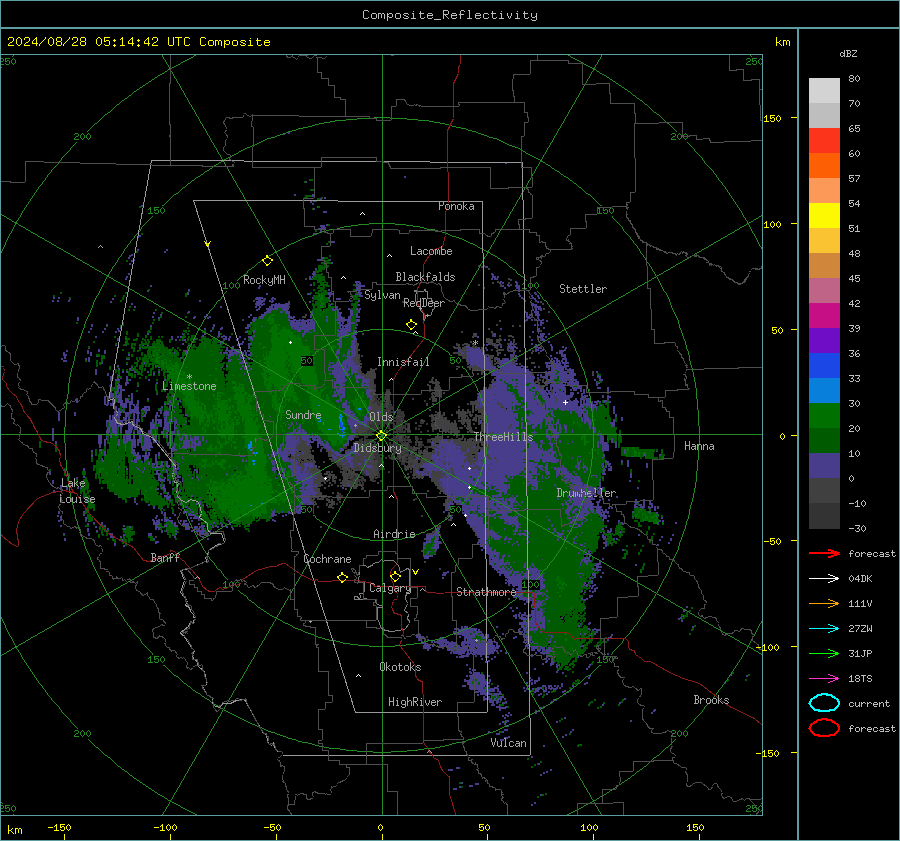Click the magenta 18TS arrow in the legend
This screenshot has height=841, width=900.
(824, 679)
